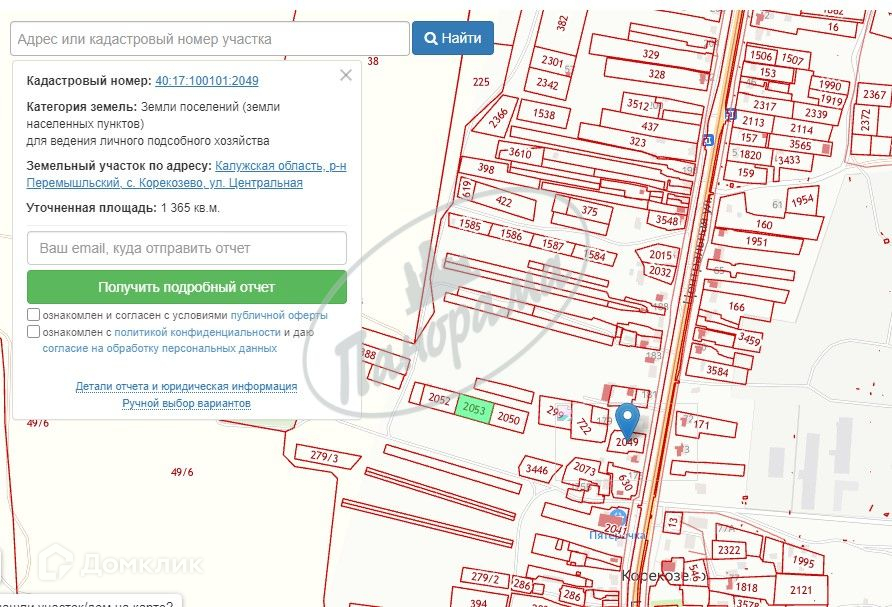Image resolution: width=892 pixels, height=607 pixels.
Task: Select parcel 1954 on the map
Action: (x=802, y=200)
